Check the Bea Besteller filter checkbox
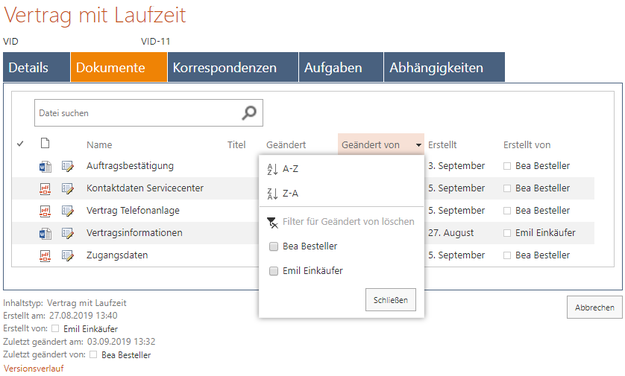Screen dimensions: 625x376 [273, 246]
